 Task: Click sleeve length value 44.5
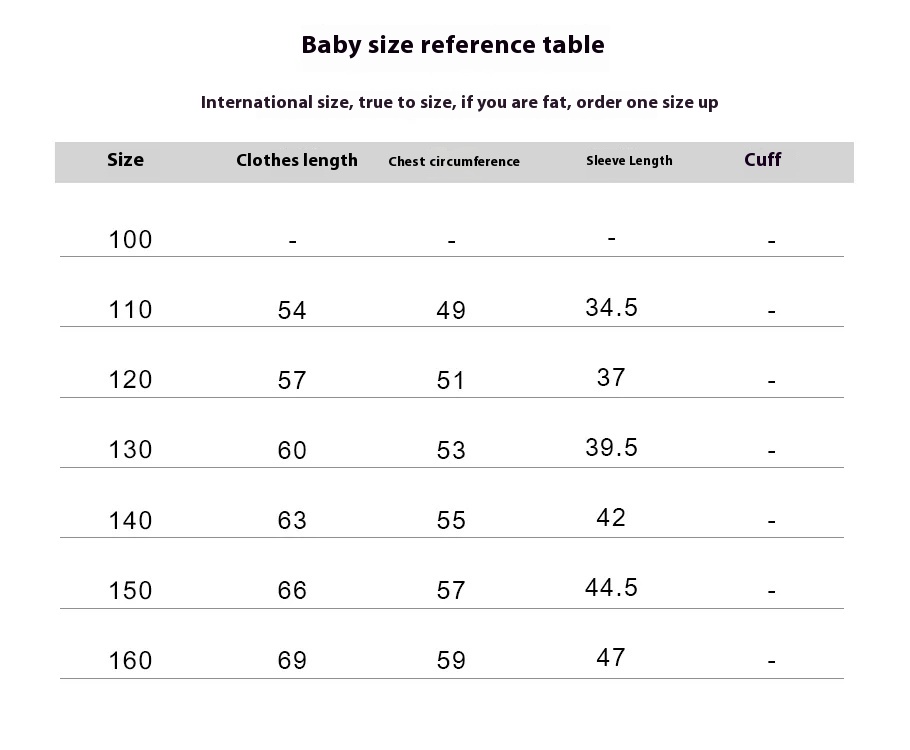612,588
